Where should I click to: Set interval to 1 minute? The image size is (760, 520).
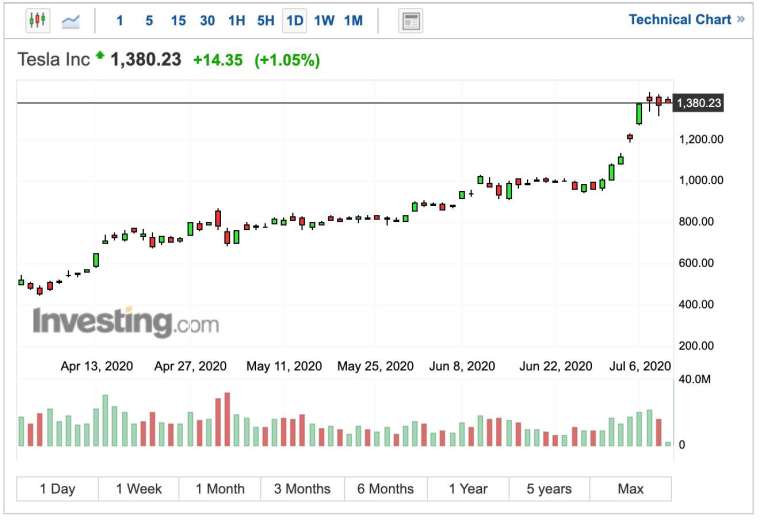coord(120,21)
